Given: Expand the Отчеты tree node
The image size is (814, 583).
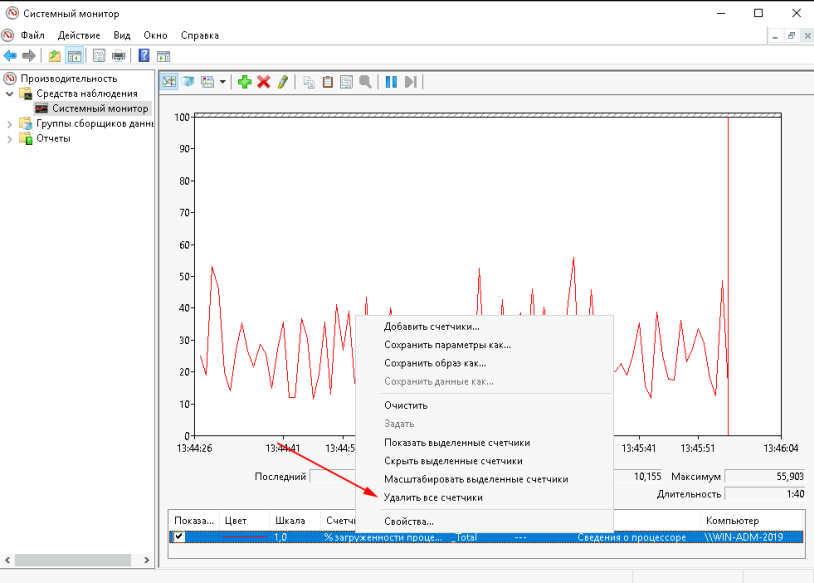Looking at the screenshot, I should tap(11, 139).
